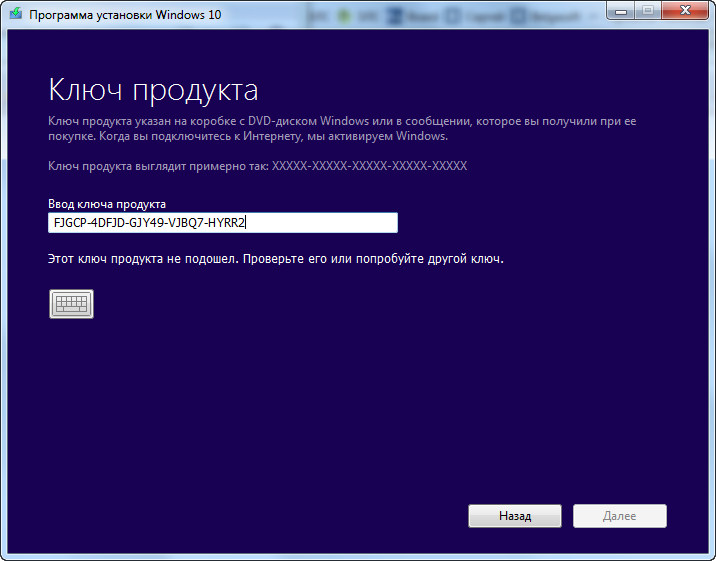Click the sample key format XXXXX-XXXXX-XXXXX-XXXXX-XXXXX text
The image size is (716, 561).
[x=369, y=166]
